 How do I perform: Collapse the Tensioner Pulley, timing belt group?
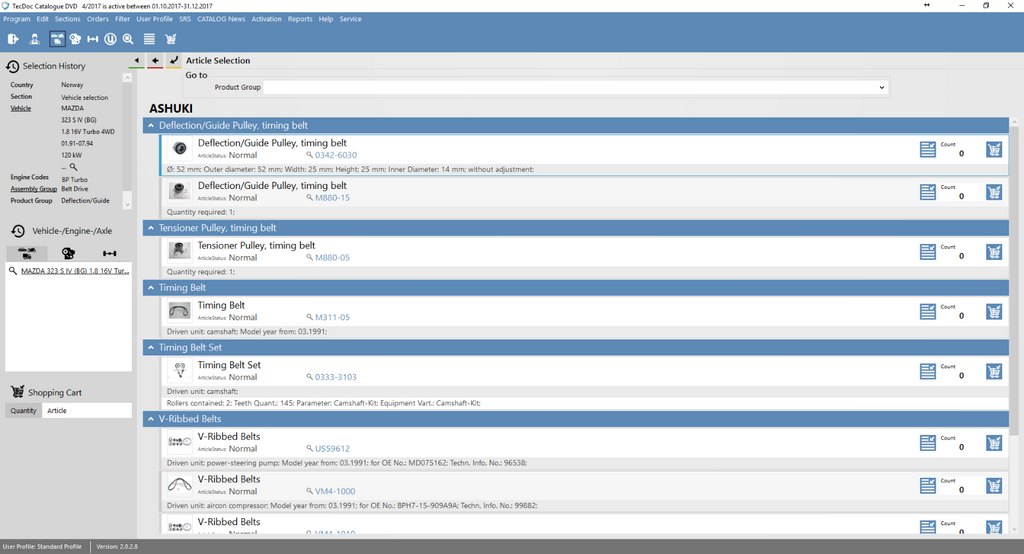tap(151, 228)
